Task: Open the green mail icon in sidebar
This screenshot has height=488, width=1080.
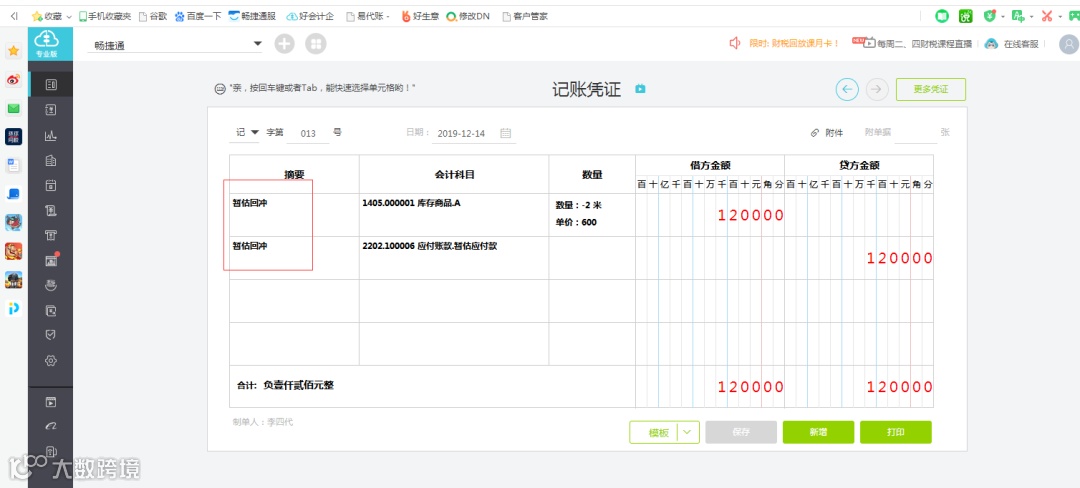Action: point(13,108)
